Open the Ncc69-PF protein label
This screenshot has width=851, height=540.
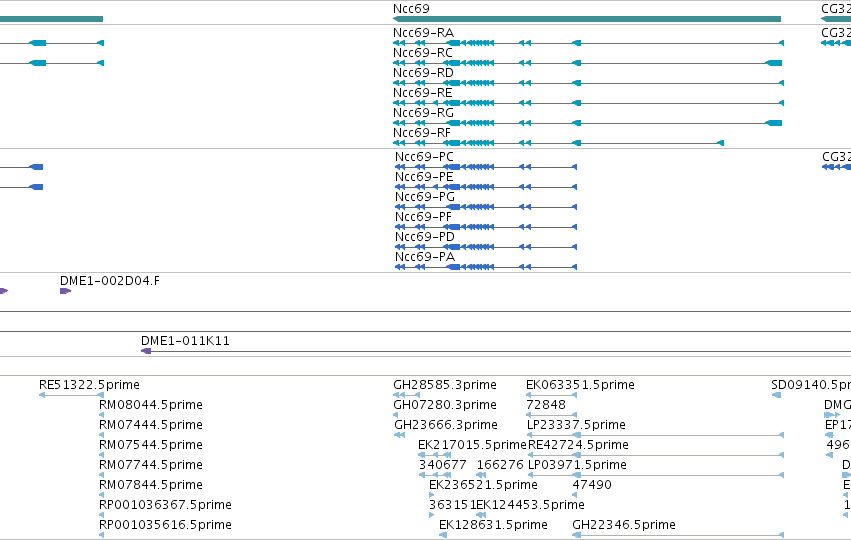(423, 217)
